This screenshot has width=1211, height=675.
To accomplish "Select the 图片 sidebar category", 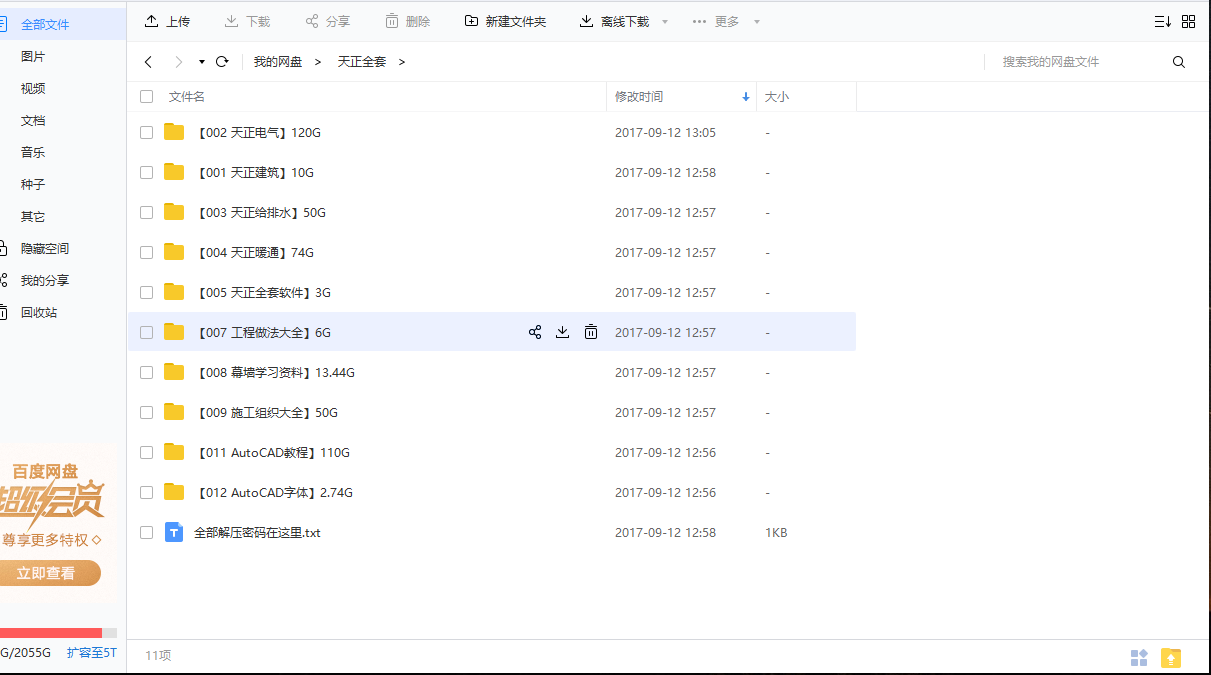I will pyautogui.click(x=33, y=57).
